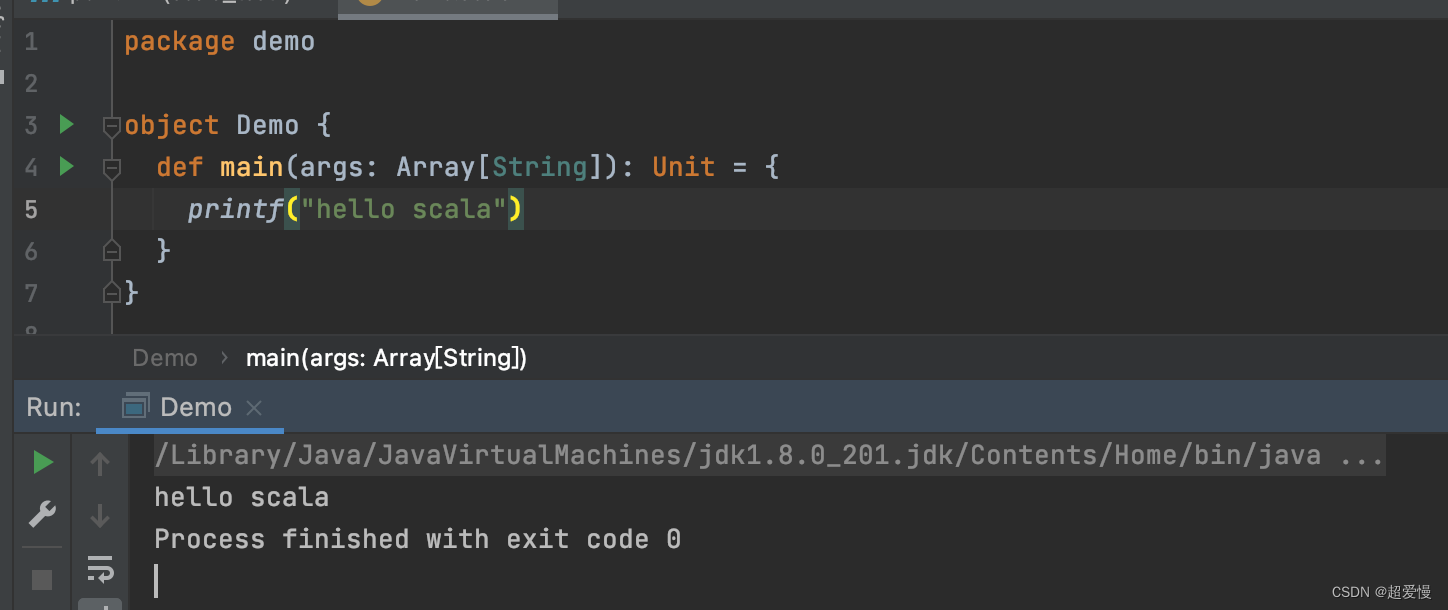The width and height of the screenshot is (1448, 610).
Task: Open run configuration wrench settings
Action: point(42,514)
